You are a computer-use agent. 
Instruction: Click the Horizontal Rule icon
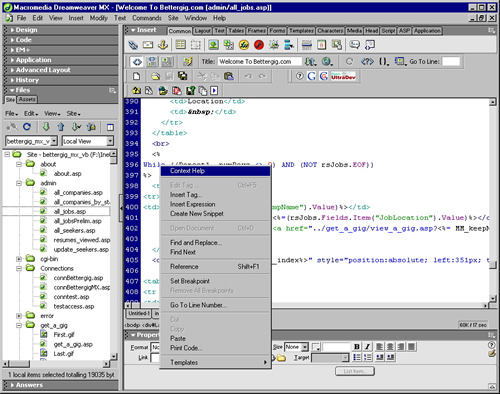(307, 45)
